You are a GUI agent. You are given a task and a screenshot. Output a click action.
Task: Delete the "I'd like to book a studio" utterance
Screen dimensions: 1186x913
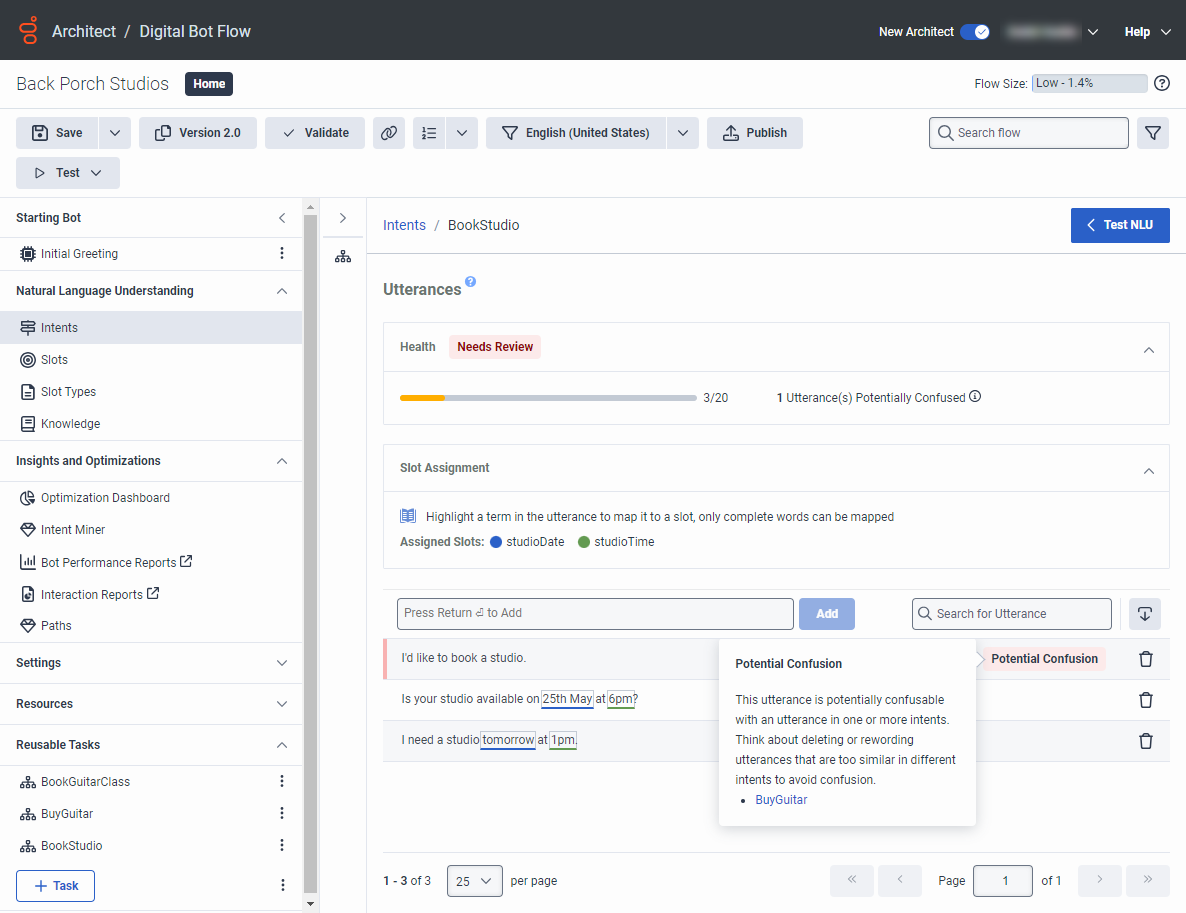click(x=1146, y=659)
